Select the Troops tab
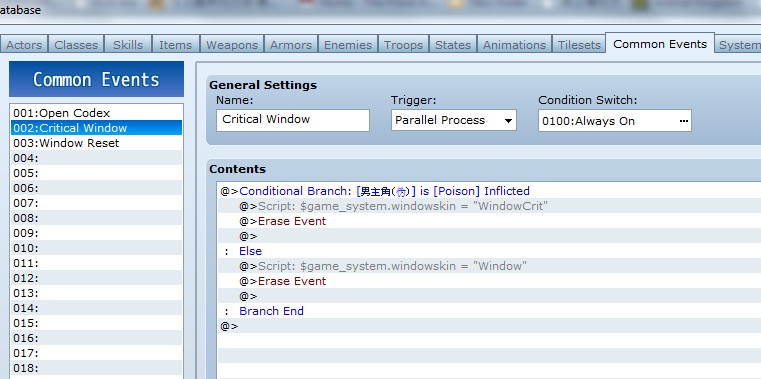This screenshot has width=761, height=379. [403, 45]
